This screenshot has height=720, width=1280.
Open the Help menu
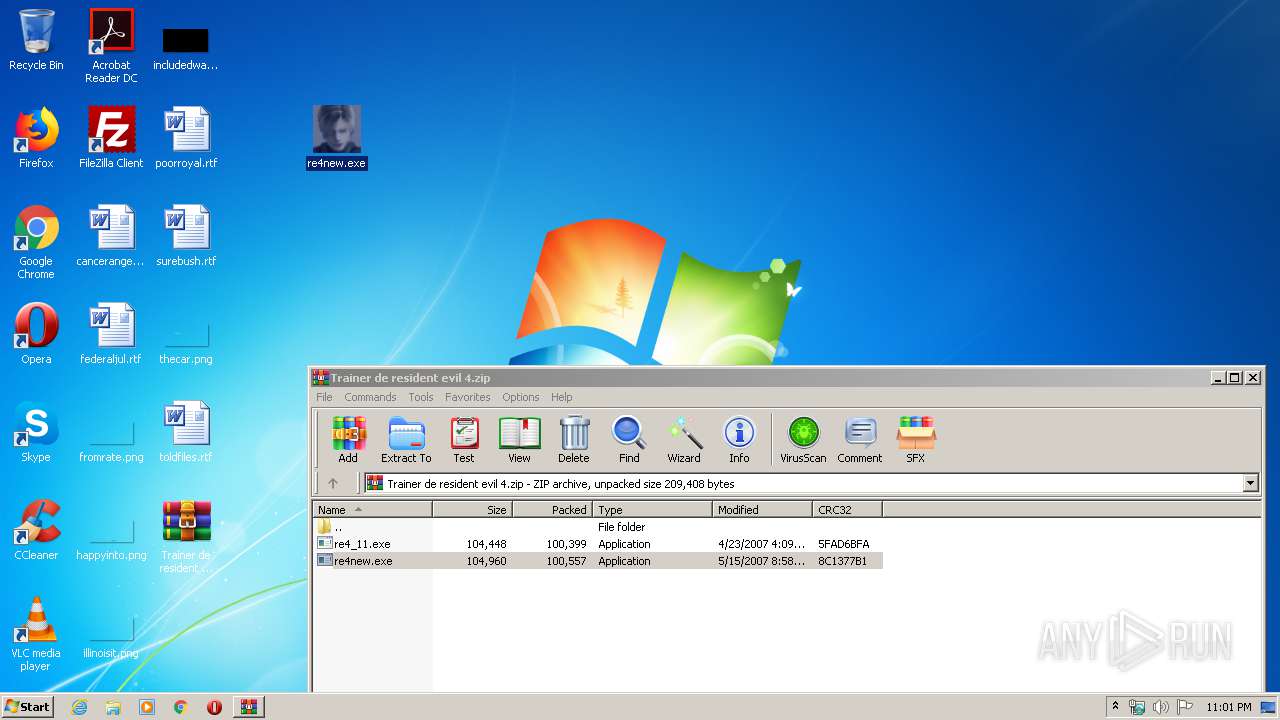[x=562, y=397]
